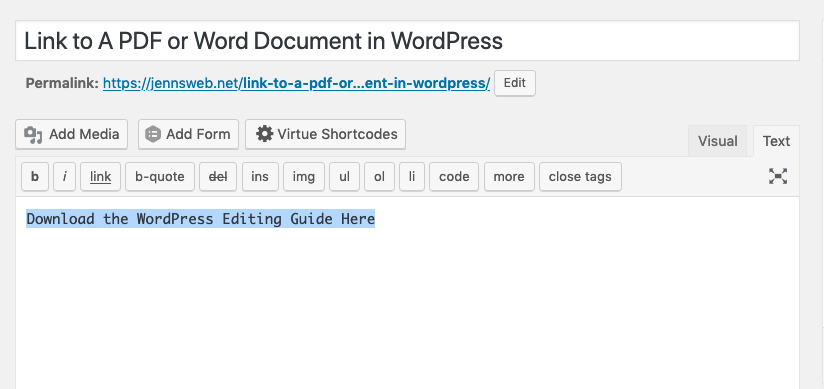Toggle distraction-free writing mode icon
The height and width of the screenshot is (389, 824).
click(778, 176)
